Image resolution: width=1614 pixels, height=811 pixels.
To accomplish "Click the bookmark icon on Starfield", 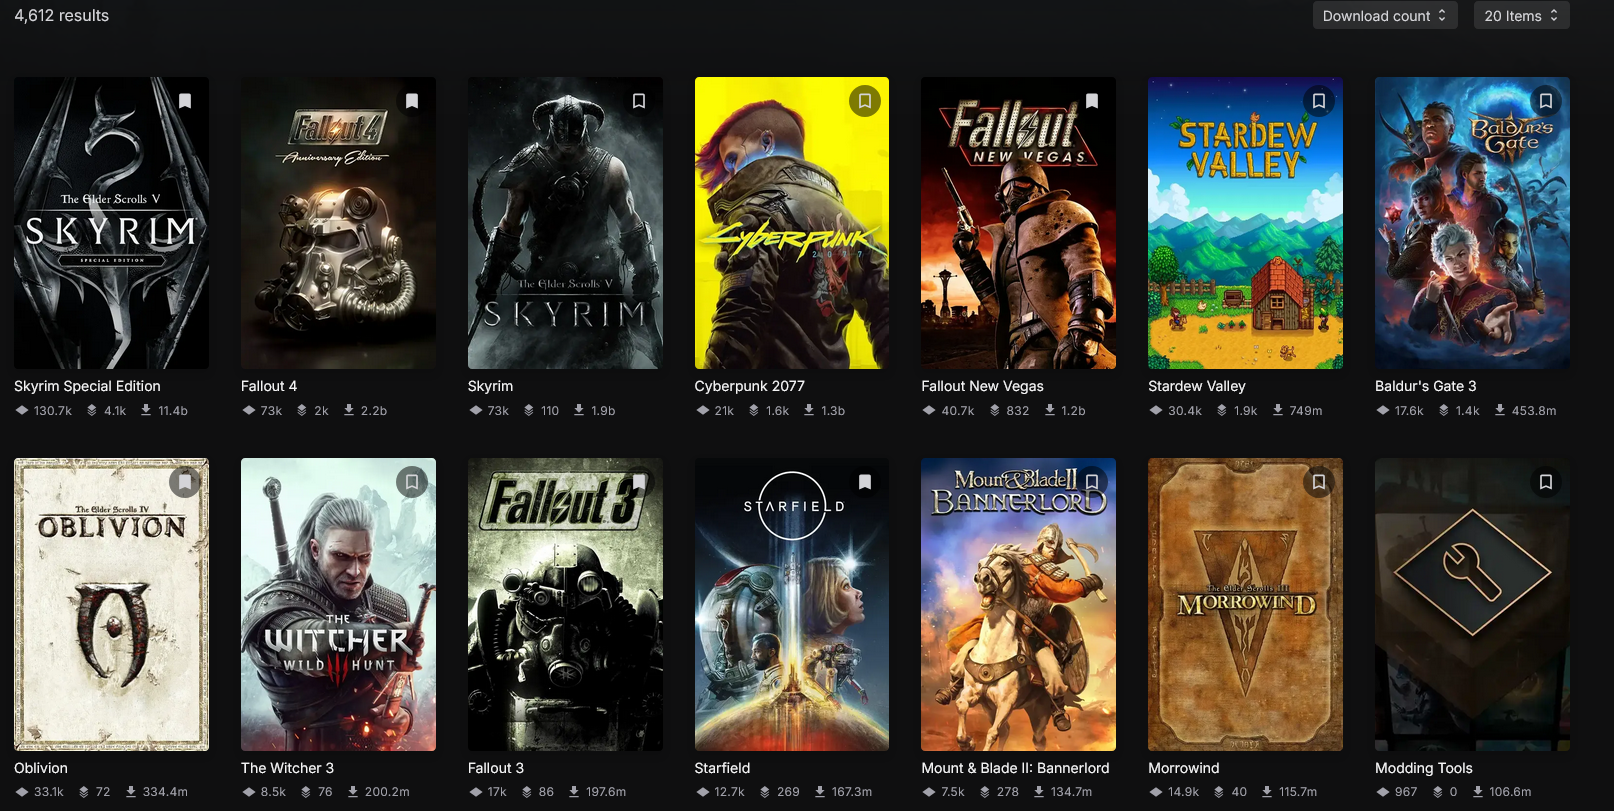I will pos(865,482).
